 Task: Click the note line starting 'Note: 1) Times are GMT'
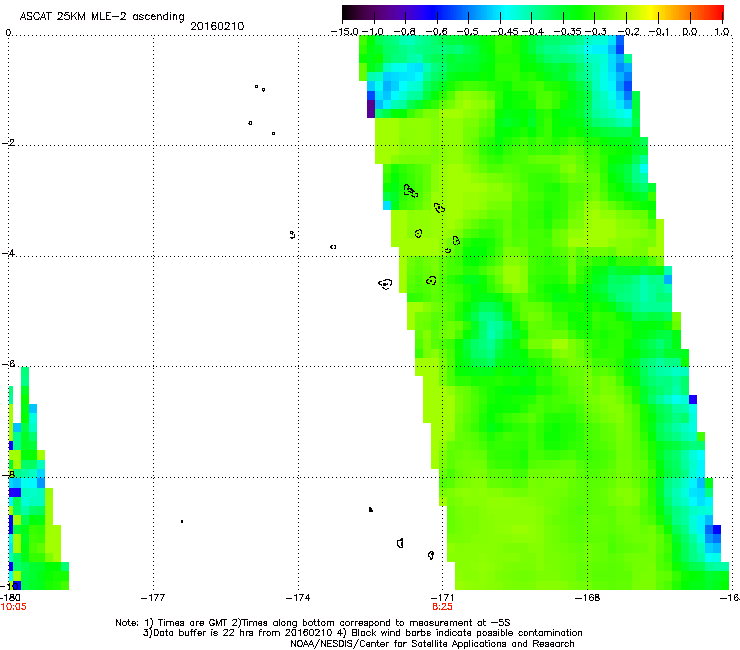pos(312,623)
